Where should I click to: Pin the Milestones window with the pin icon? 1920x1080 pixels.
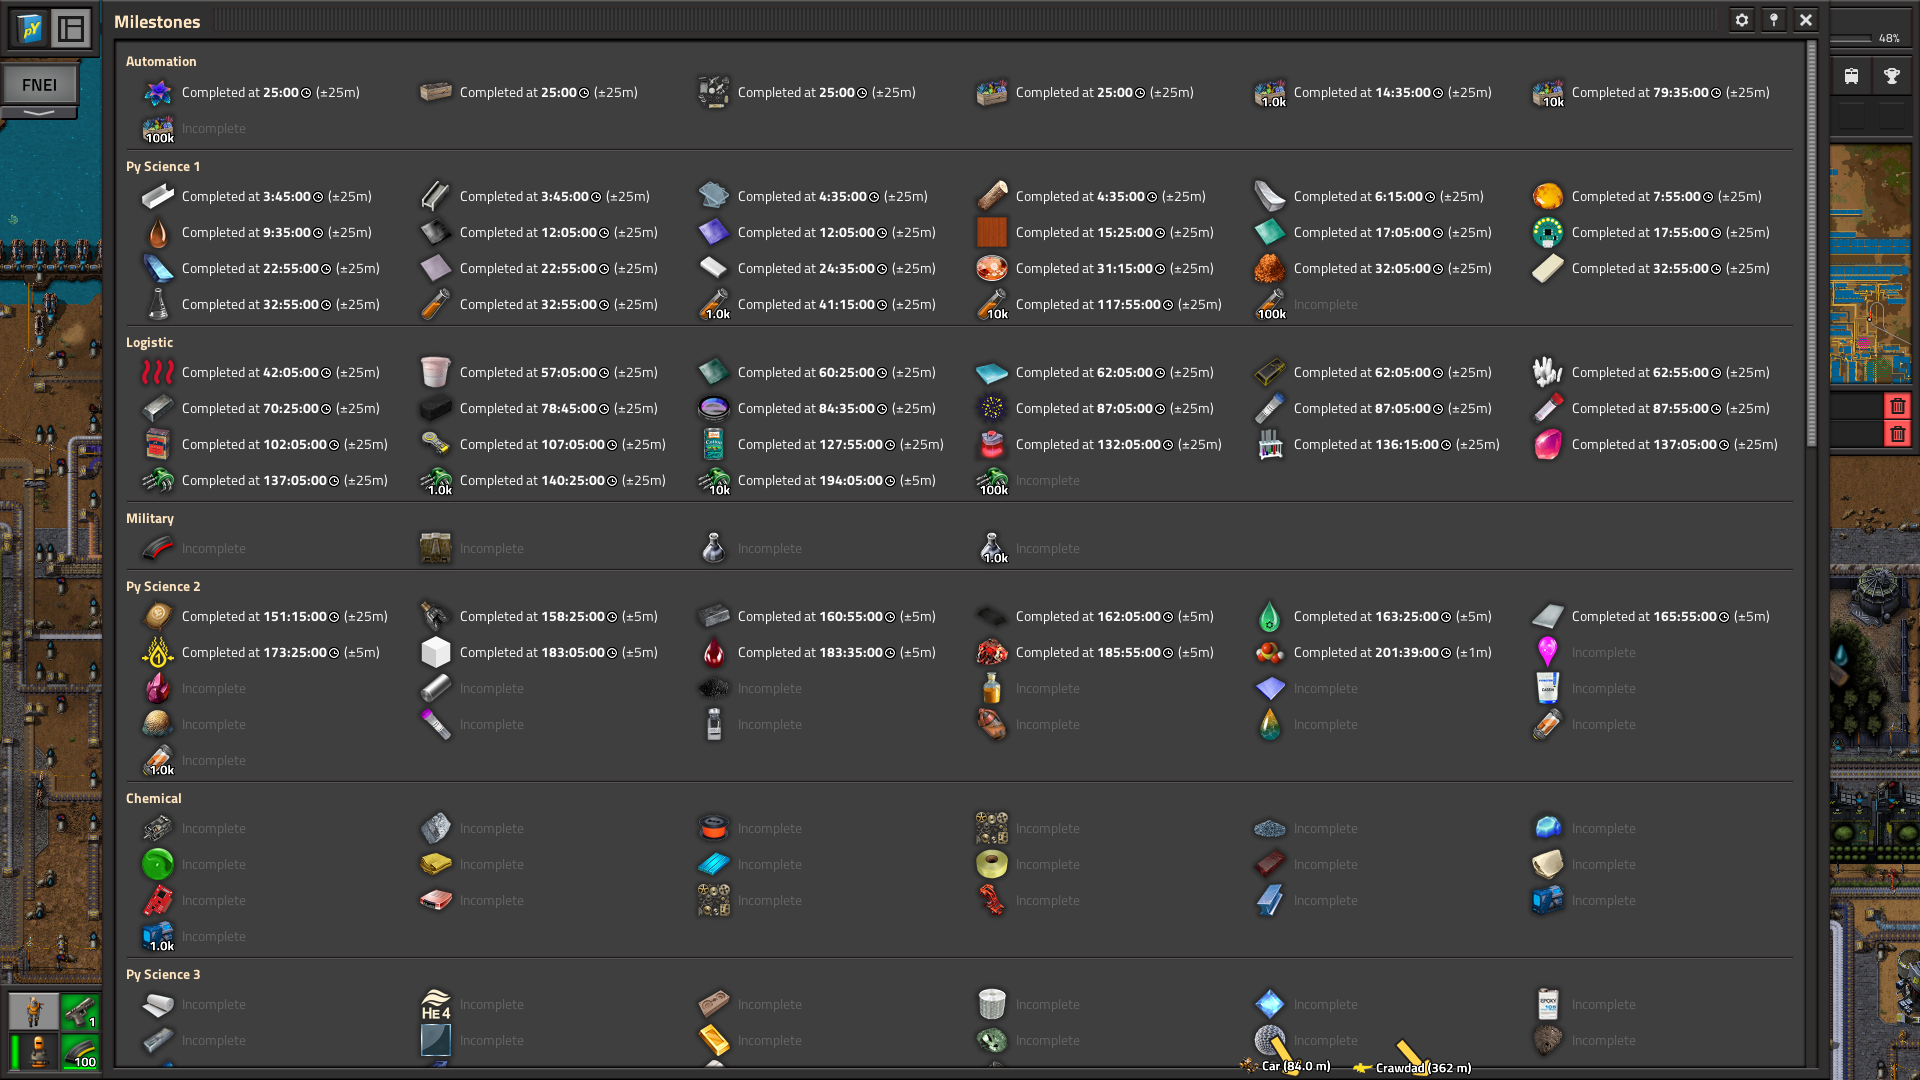1774,20
